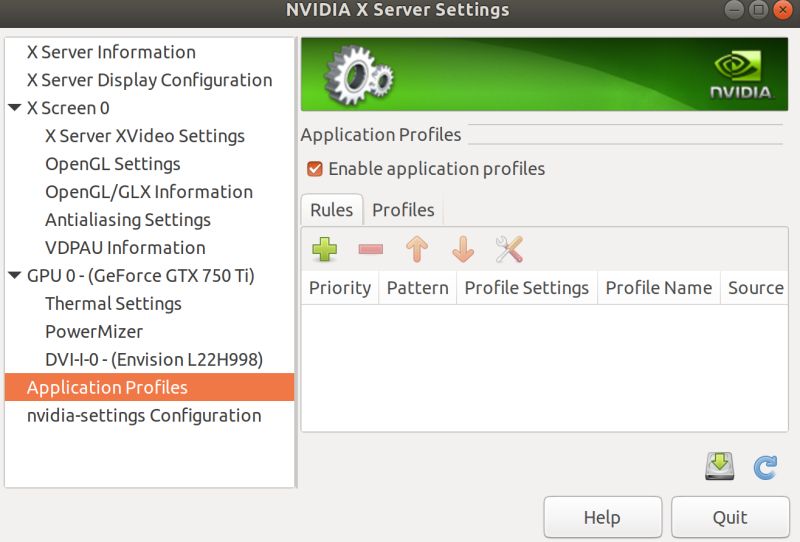Open X Server Display Configuration

(x=149, y=80)
